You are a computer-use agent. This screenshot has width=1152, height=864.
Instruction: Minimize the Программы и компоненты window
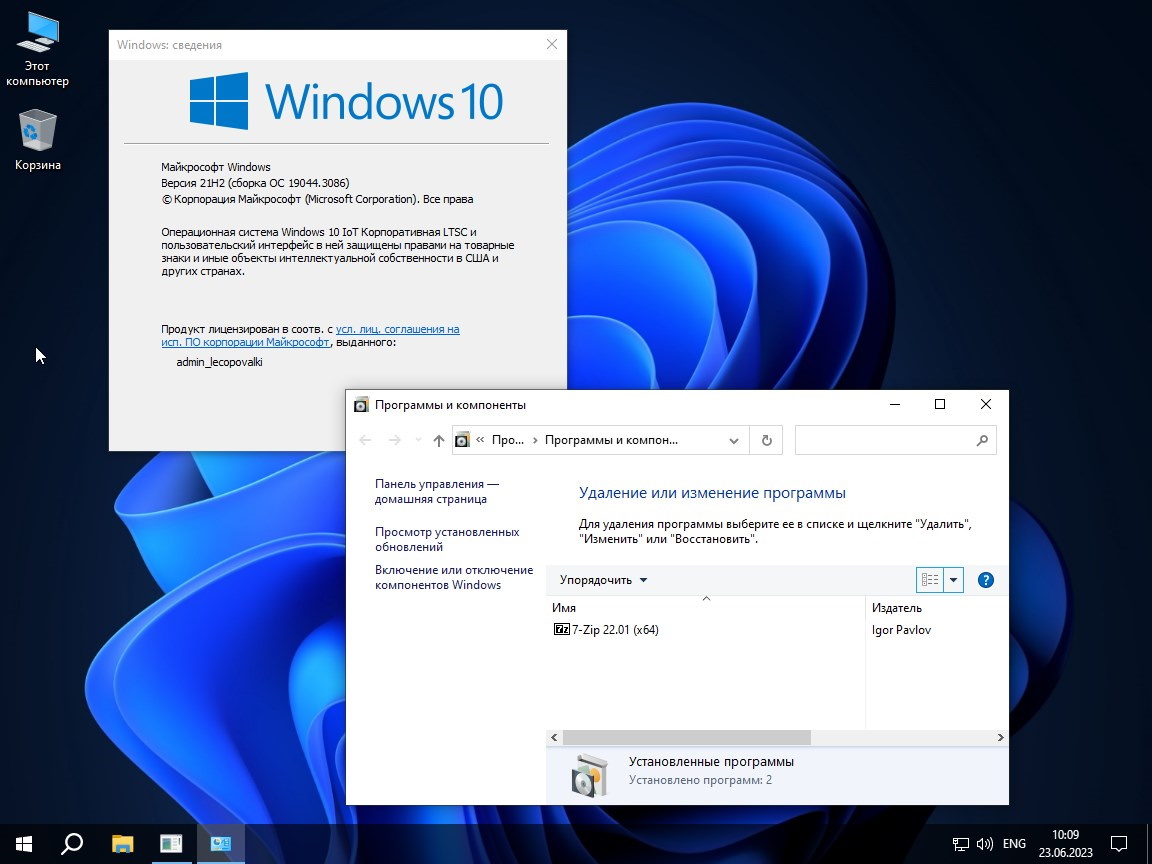pyautogui.click(x=895, y=404)
